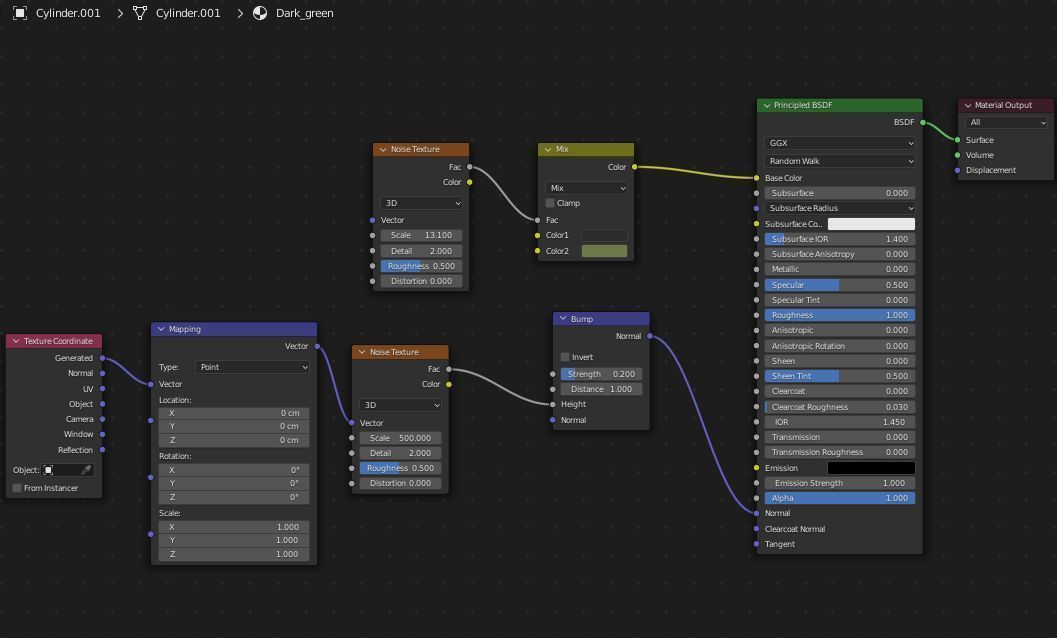This screenshot has width=1057, height=638.
Task: Click Scale 13.100 field in upper Noise Texture
Action: coord(421,235)
